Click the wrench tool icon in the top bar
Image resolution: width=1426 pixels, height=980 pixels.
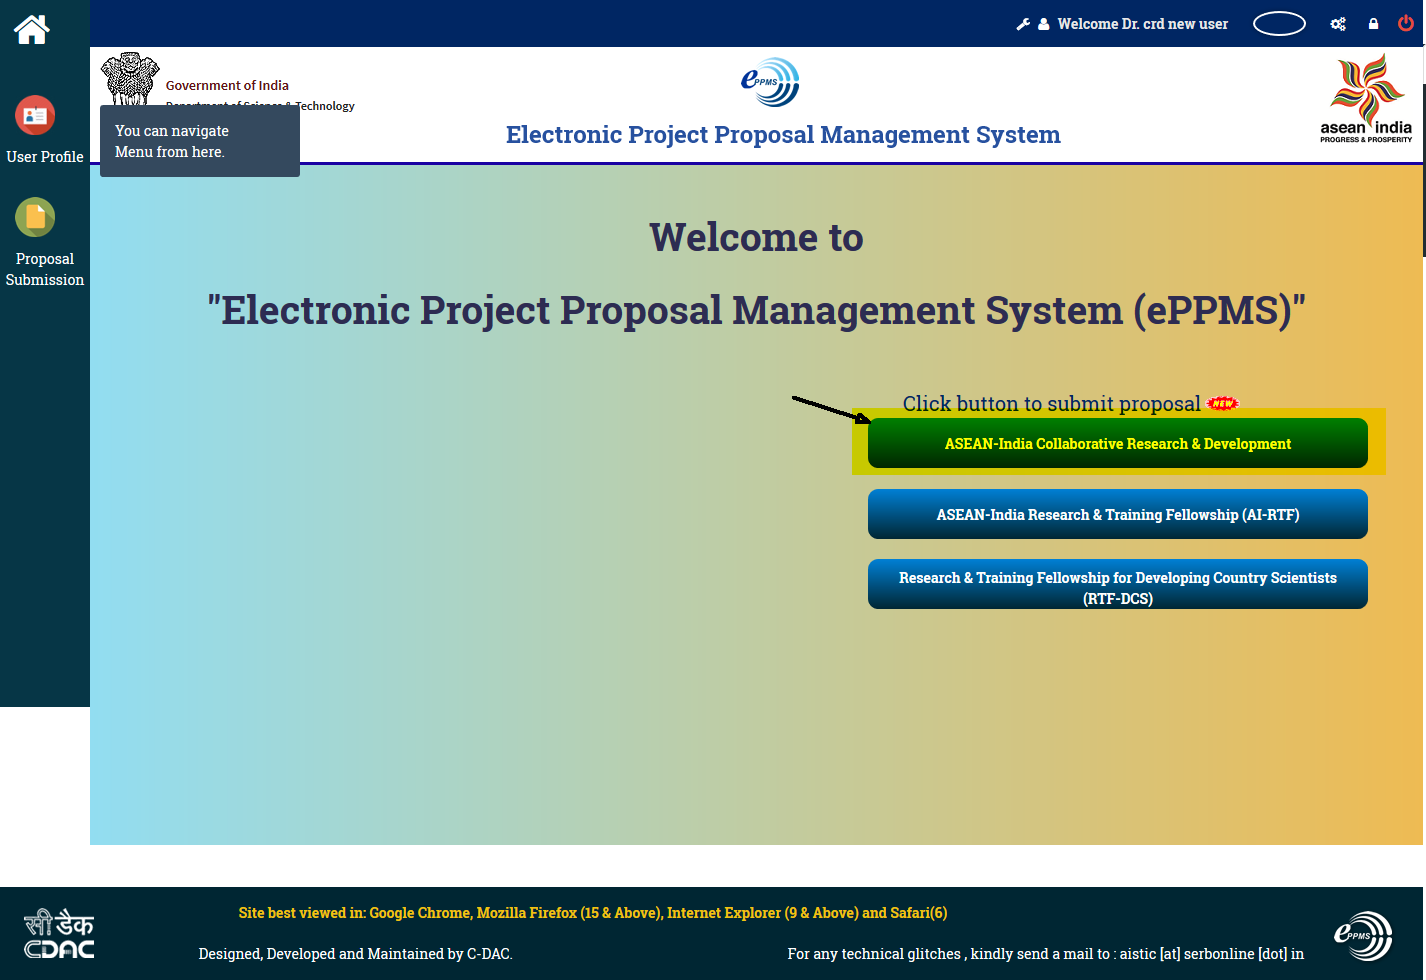click(x=1023, y=23)
